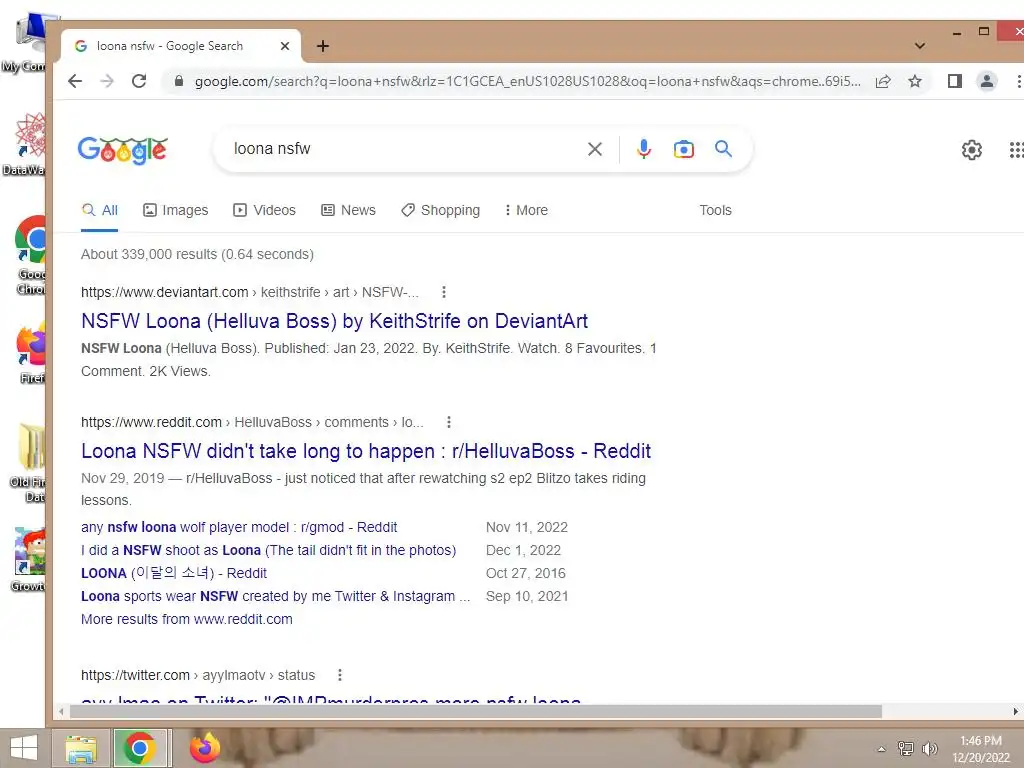
Task: Open the Loona sports wear link
Action: coord(275,596)
